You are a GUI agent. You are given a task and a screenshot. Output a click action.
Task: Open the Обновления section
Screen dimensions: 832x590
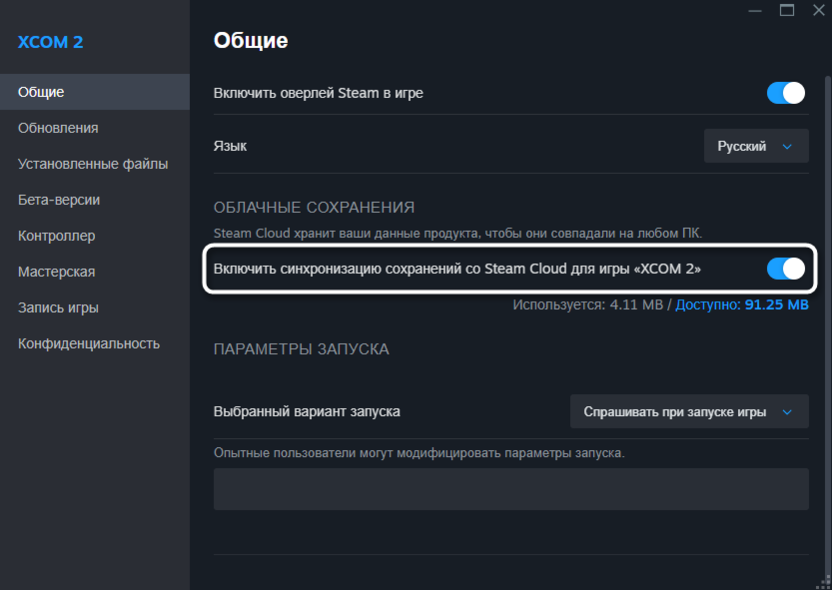(x=58, y=128)
